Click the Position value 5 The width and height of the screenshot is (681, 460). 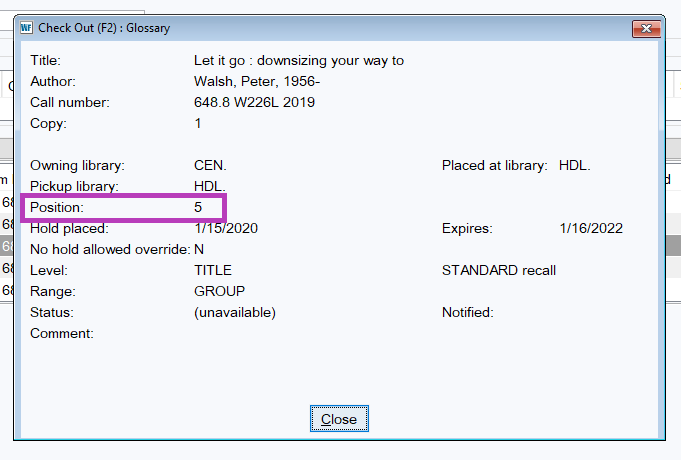click(198, 207)
